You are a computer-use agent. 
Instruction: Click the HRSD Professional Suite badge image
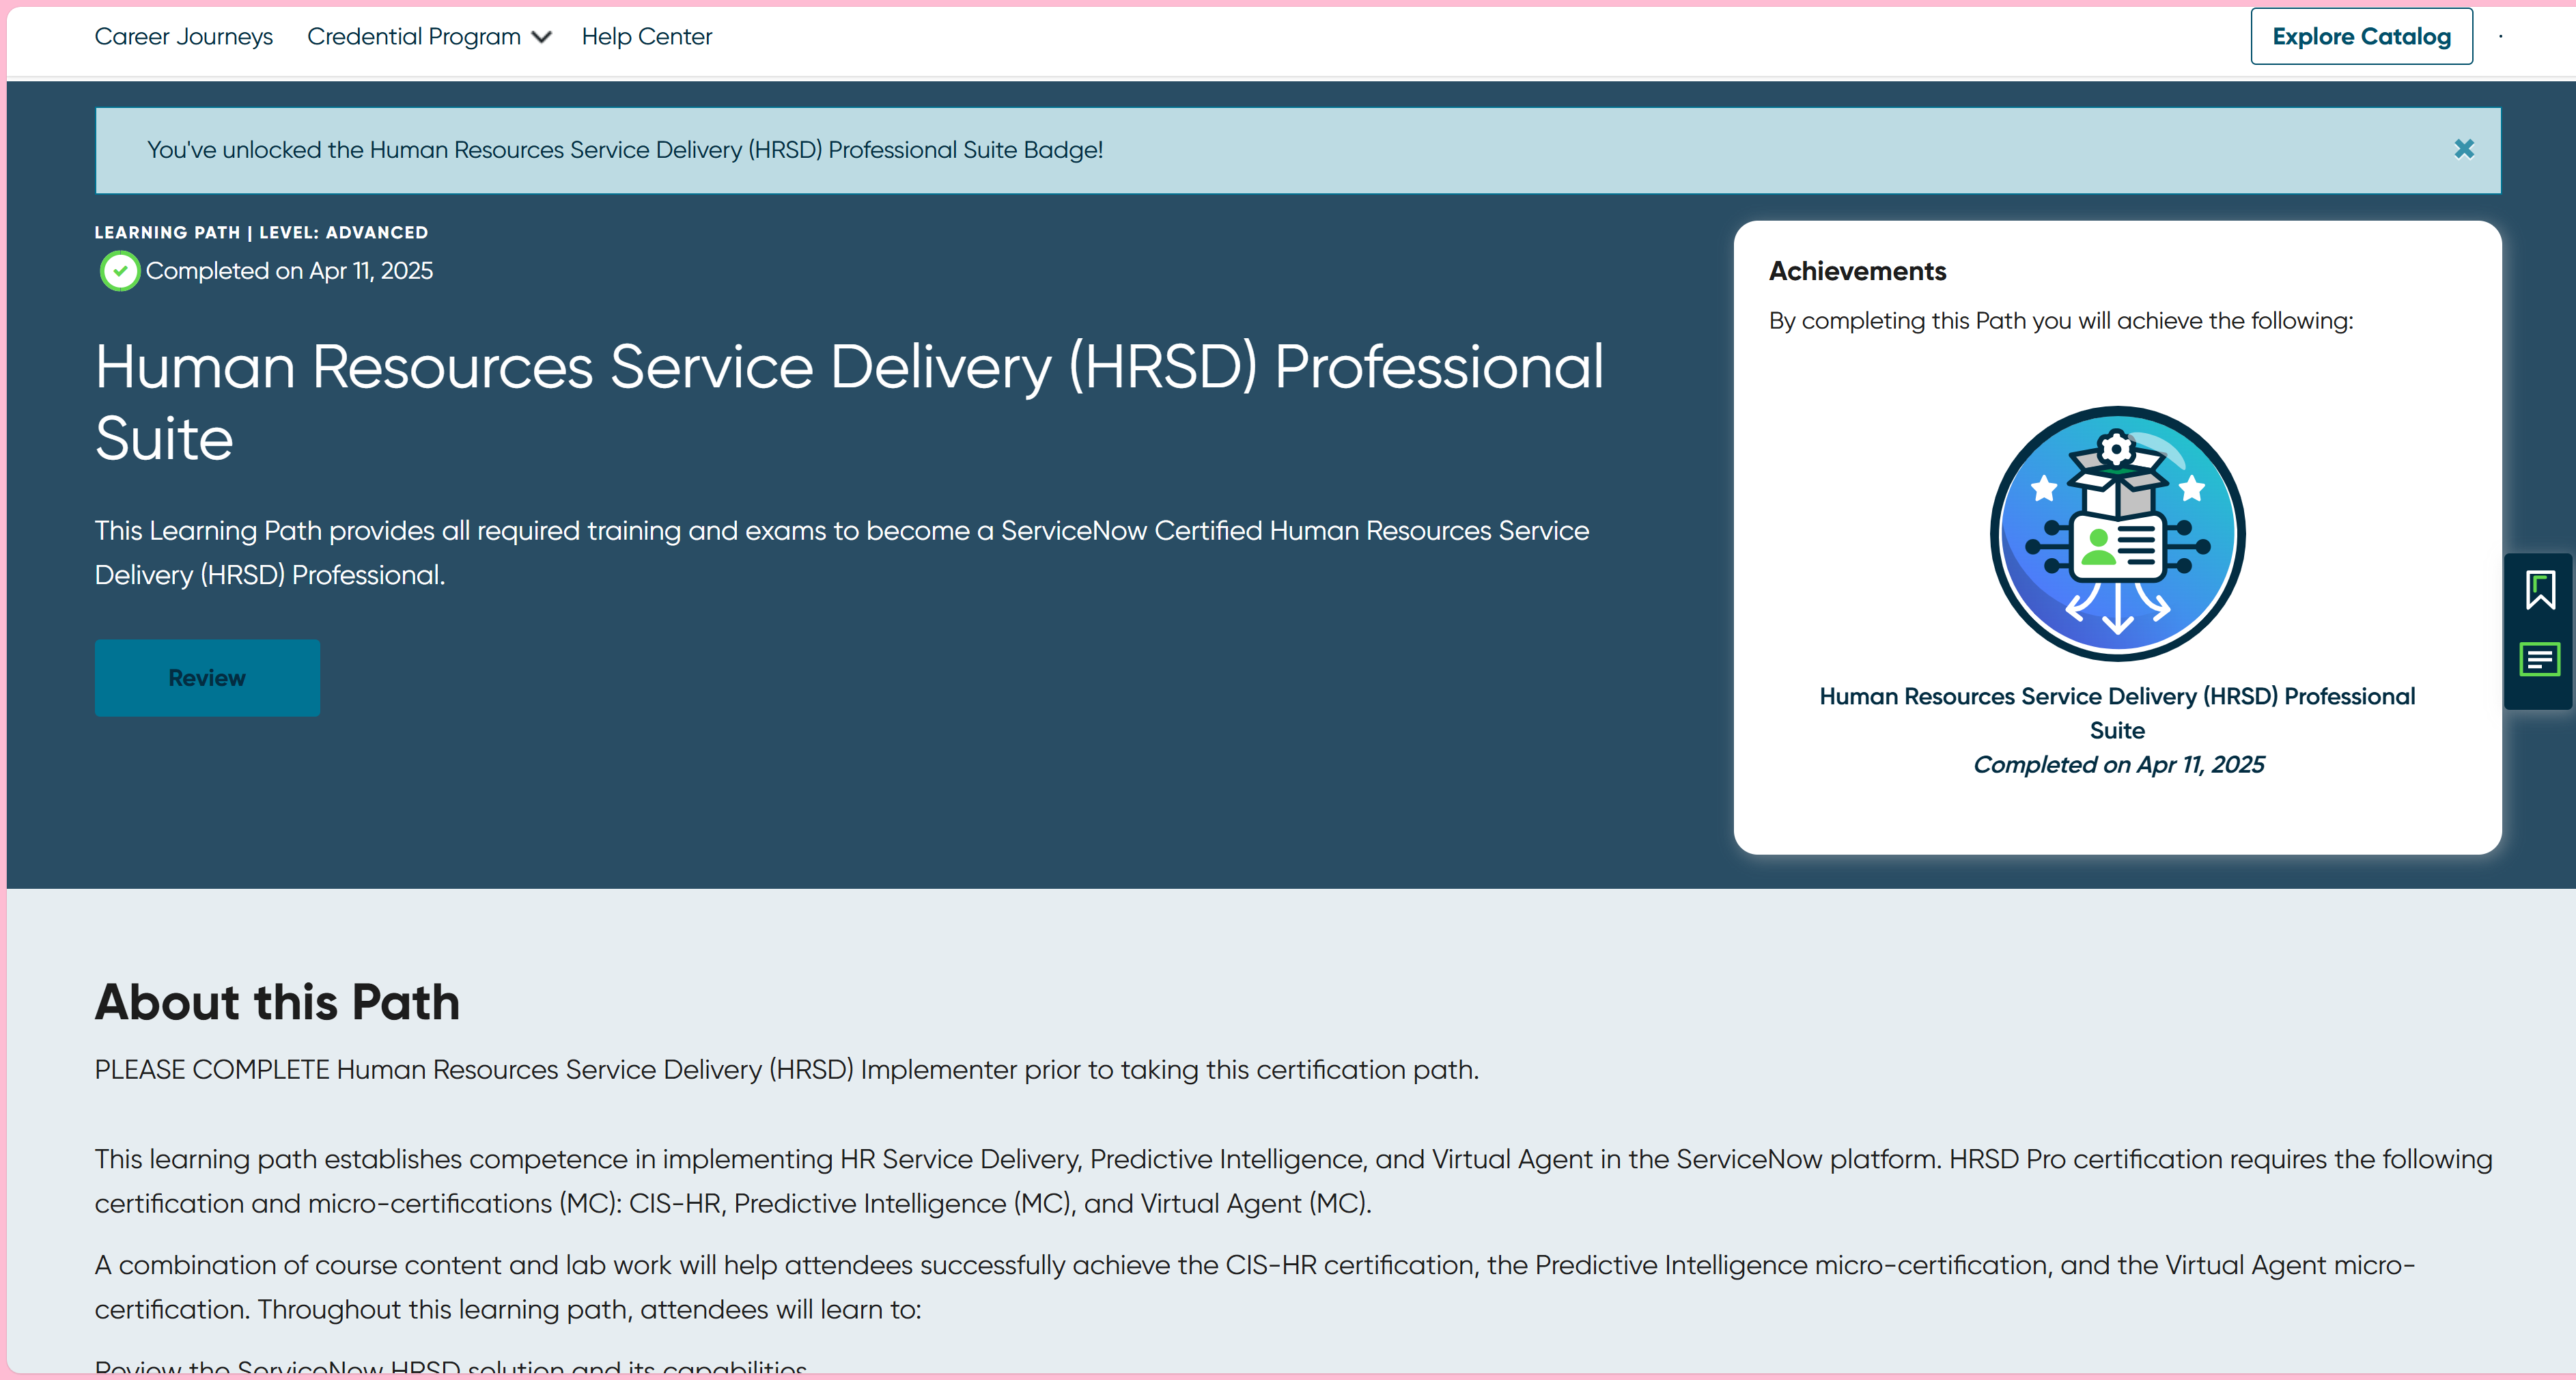(2117, 533)
